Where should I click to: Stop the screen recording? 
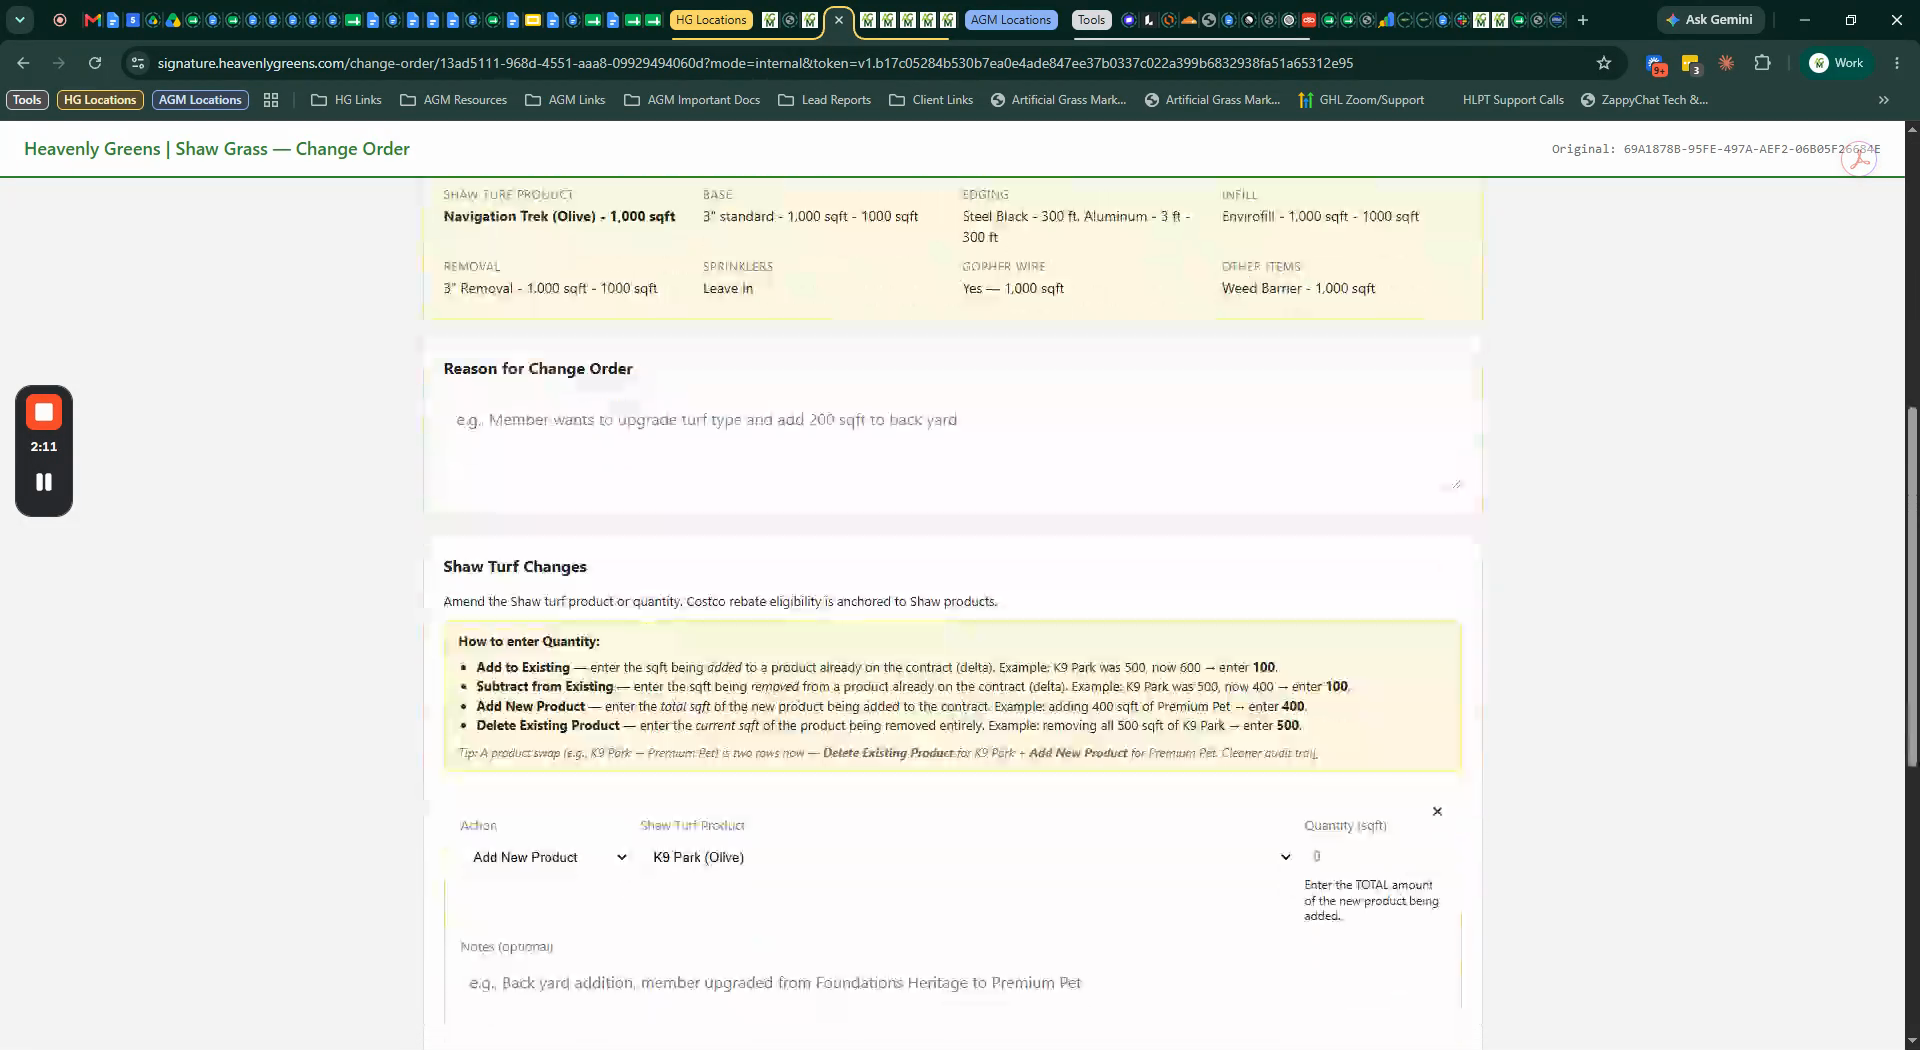pos(44,412)
